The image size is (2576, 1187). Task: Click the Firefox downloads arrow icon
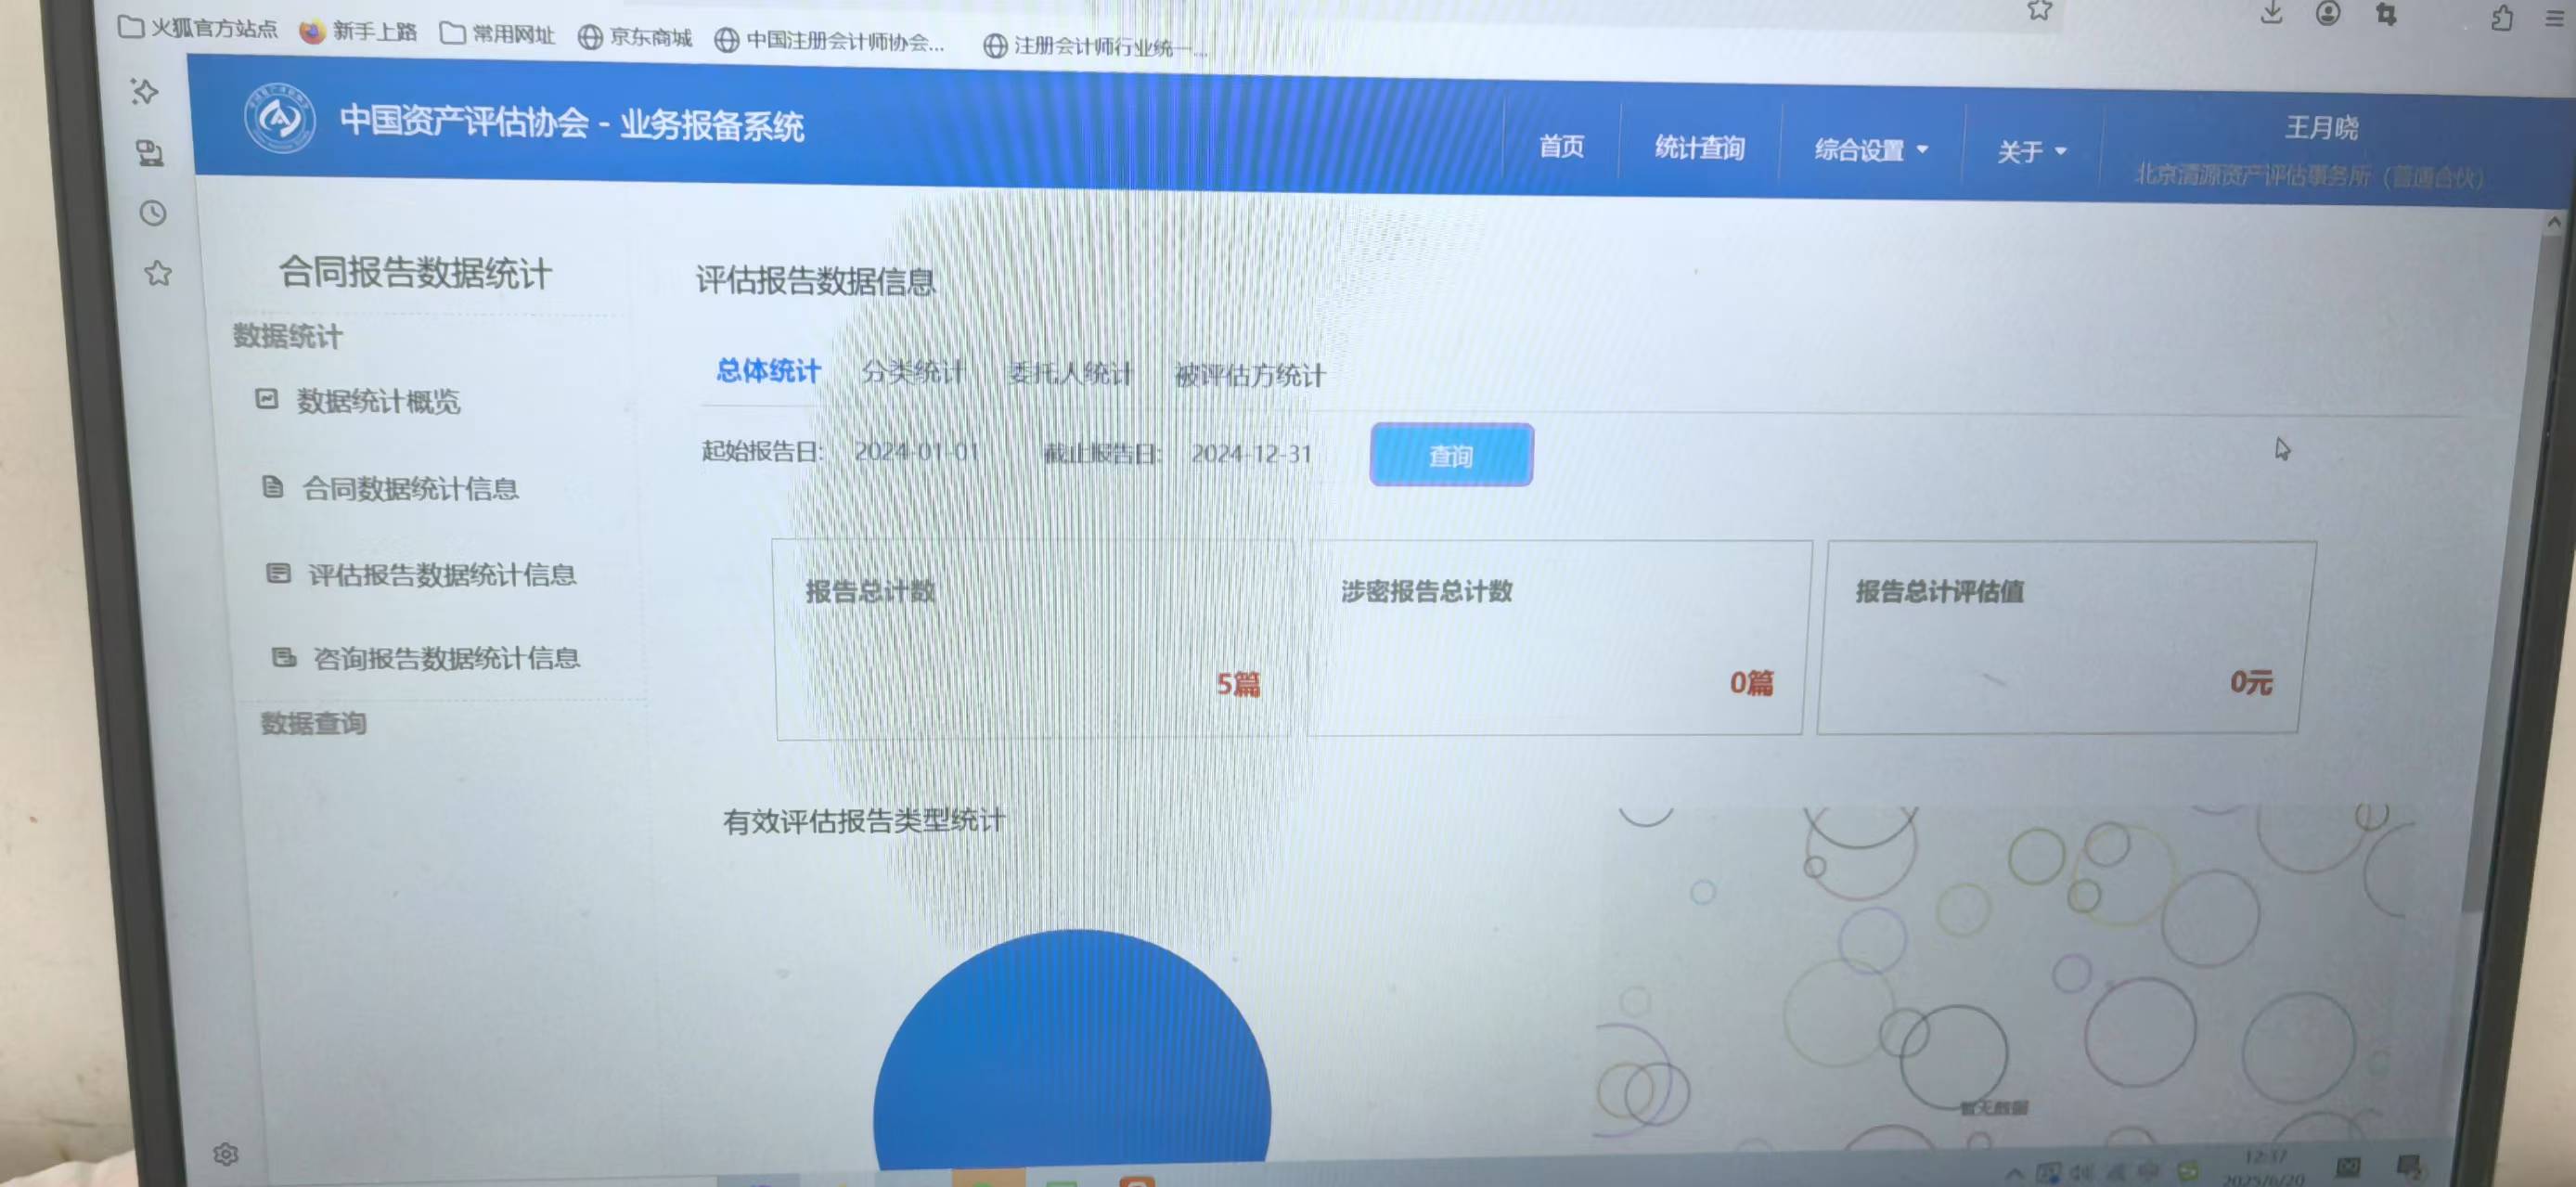click(2271, 13)
